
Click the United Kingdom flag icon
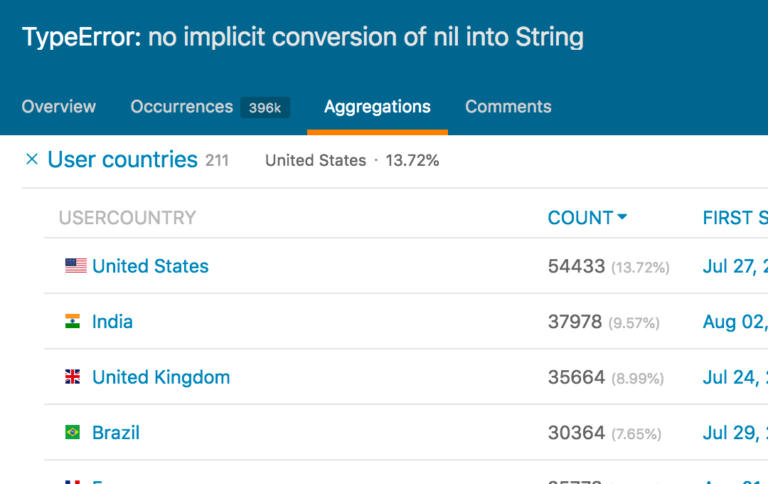coord(72,377)
